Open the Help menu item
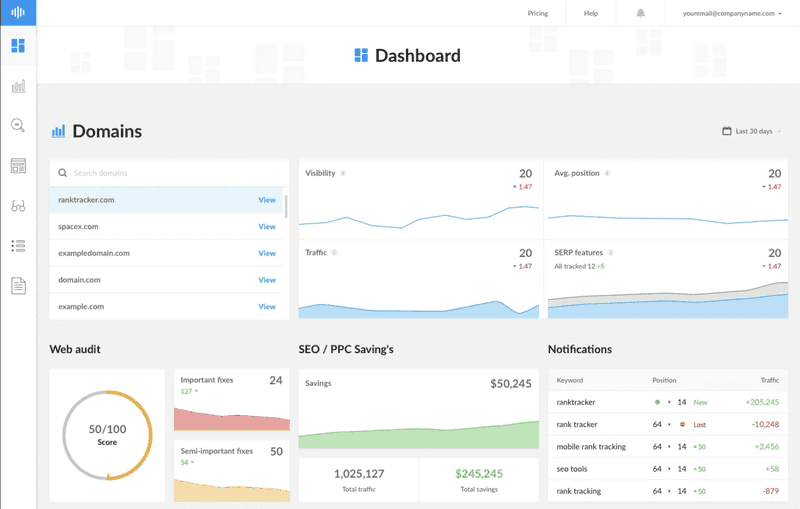The height and width of the screenshot is (509, 800). (x=591, y=14)
